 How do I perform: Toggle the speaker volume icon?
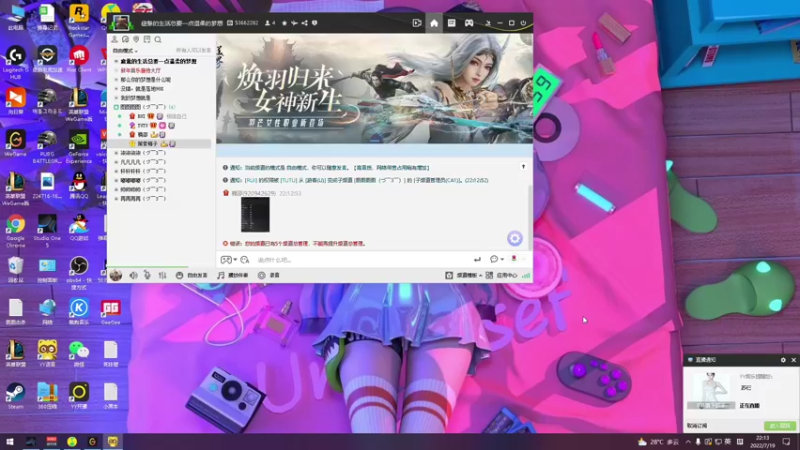[x=133, y=276]
